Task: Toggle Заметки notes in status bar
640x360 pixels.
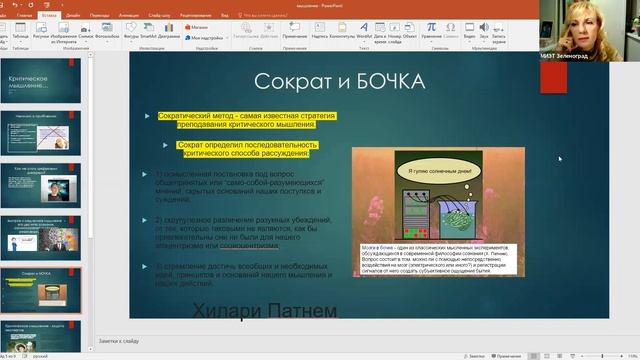Action: click(x=474, y=356)
